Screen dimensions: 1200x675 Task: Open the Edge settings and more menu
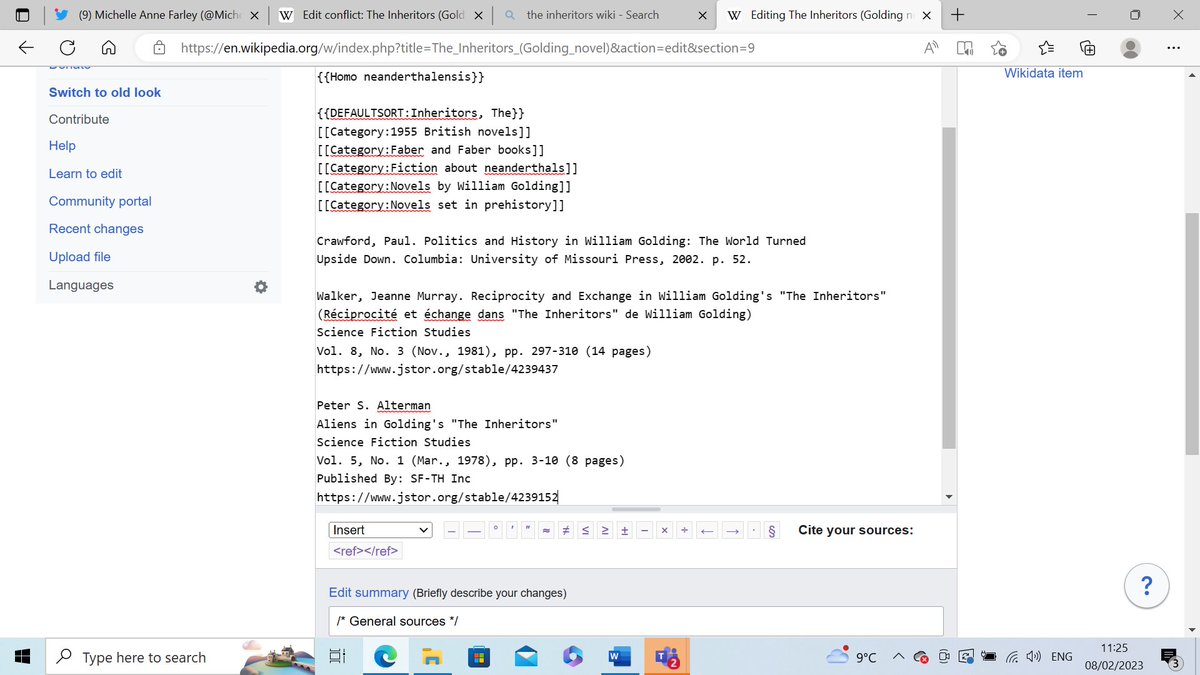(1172, 48)
